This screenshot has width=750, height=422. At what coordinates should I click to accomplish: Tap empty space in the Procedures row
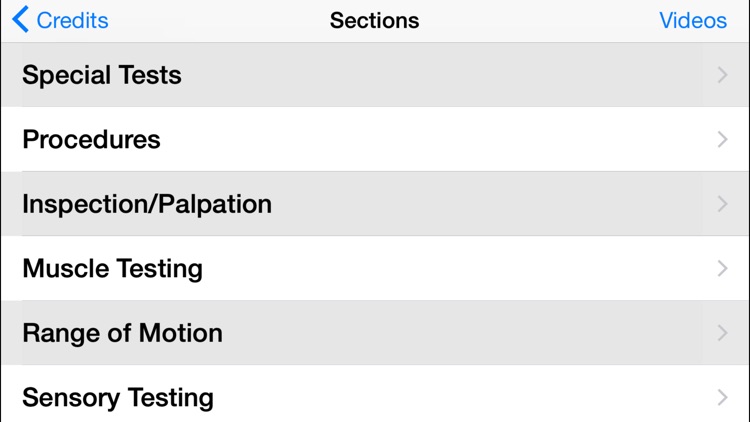[x=430, y=139]
